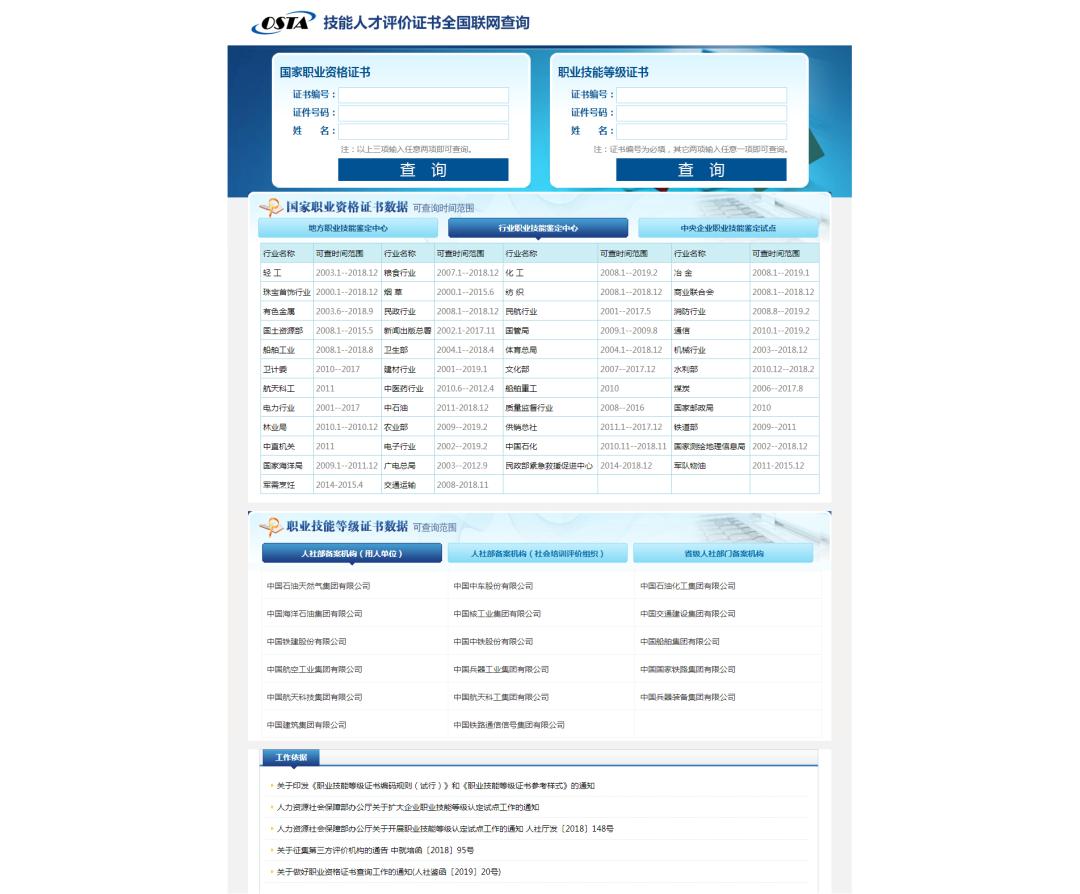
Task: Click the 消防行业 table cell
Action: click(710, 311)
